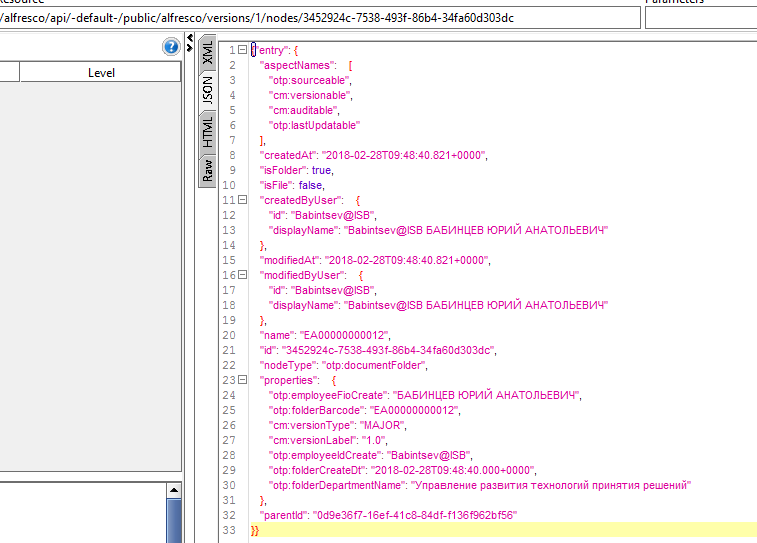Collapse the "createdByUser" node on line 11
This screenshot has height=543, width=757.
click(242, 200)
